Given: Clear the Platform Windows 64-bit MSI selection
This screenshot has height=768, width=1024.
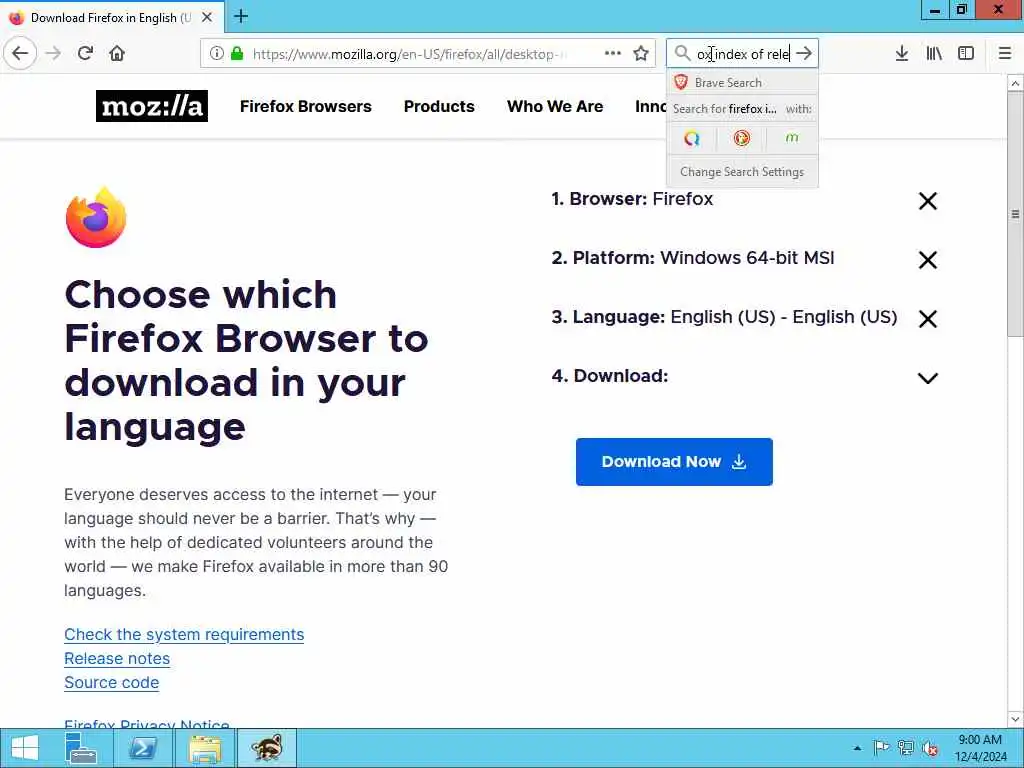Looking at the screenshot, I should point(928,260).
